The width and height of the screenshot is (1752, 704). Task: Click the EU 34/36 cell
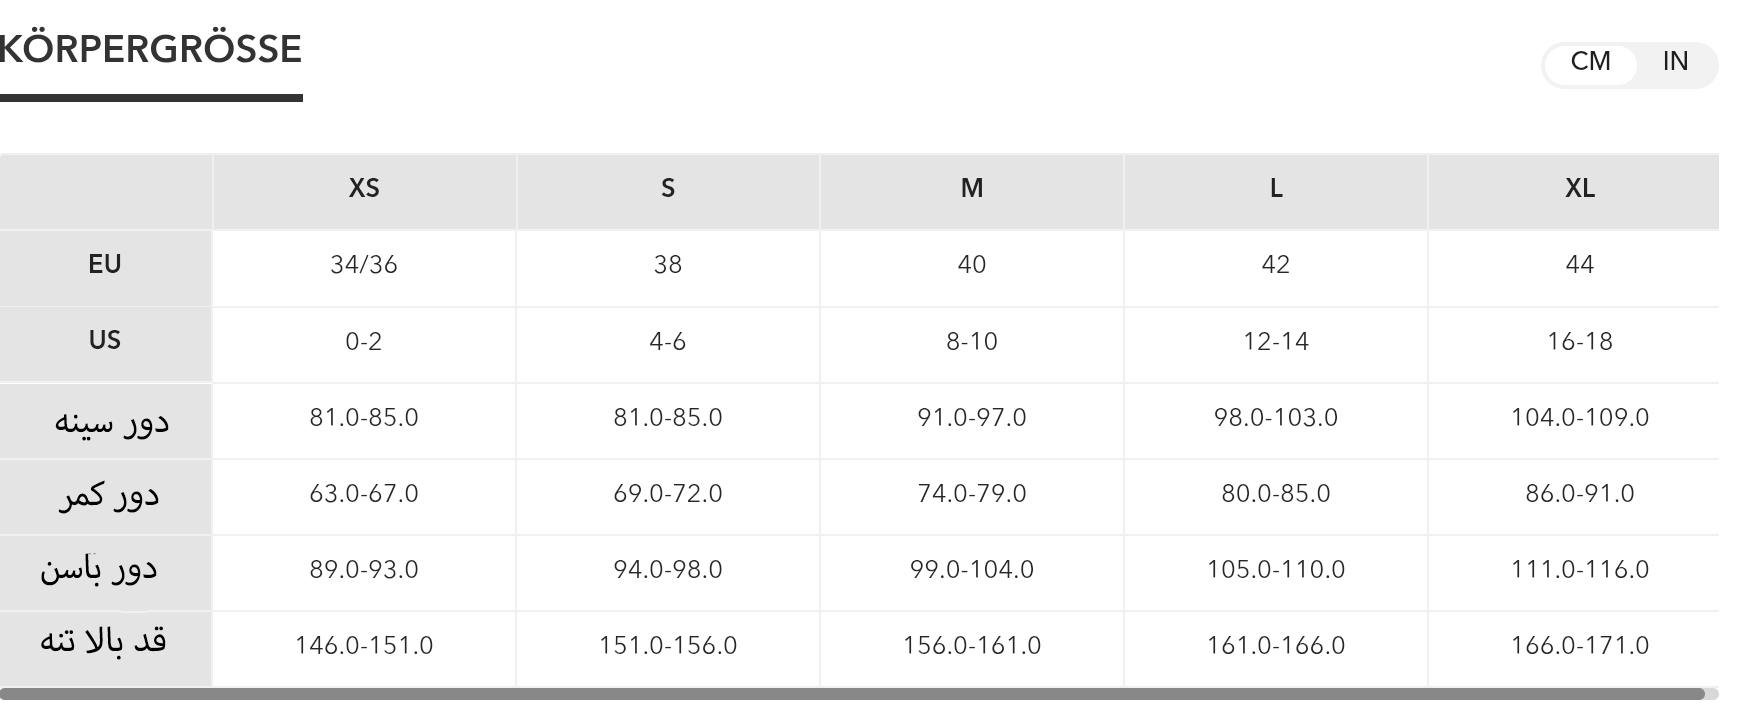coord(364,265)
